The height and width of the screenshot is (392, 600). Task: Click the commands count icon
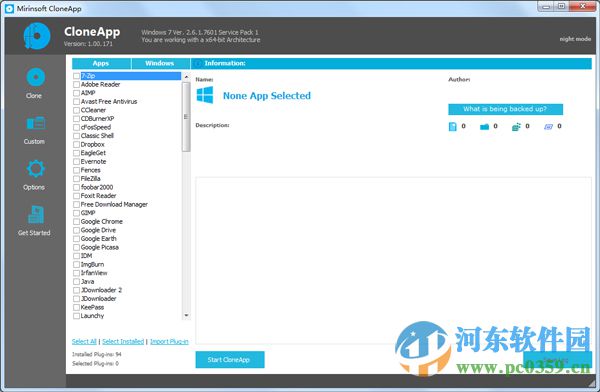pyautogui.click(x=548, y=126)
